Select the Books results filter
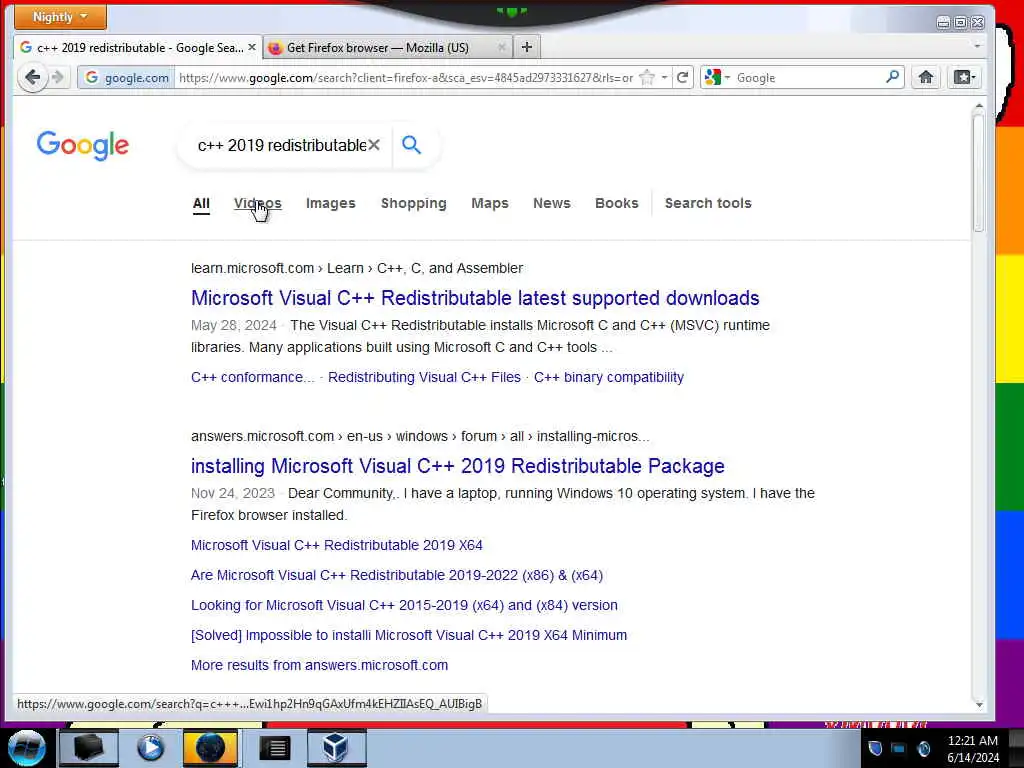This screenshot has height=768, width=1024. (616, 203)
